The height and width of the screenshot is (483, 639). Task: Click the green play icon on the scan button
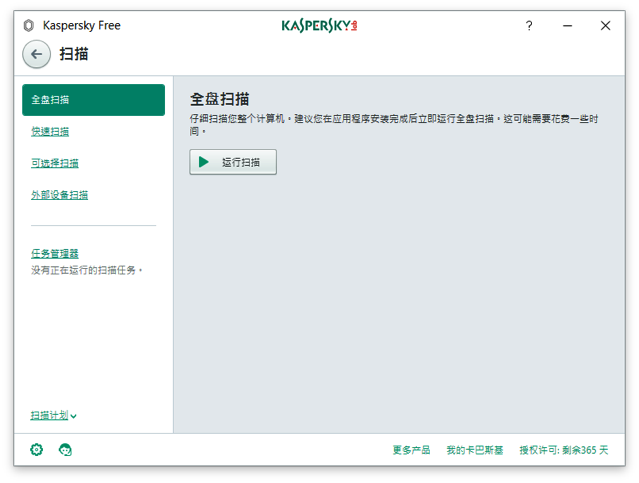(203, 162)
